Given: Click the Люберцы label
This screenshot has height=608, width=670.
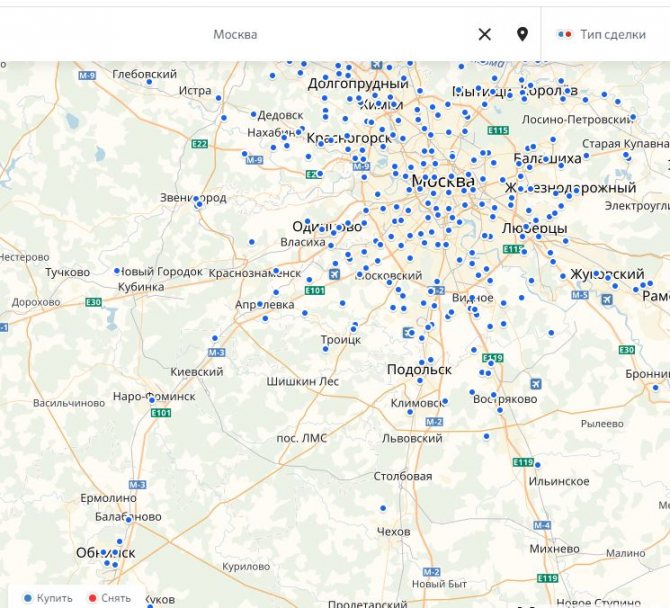Looking at the screenshot, I should coord(535,228).
